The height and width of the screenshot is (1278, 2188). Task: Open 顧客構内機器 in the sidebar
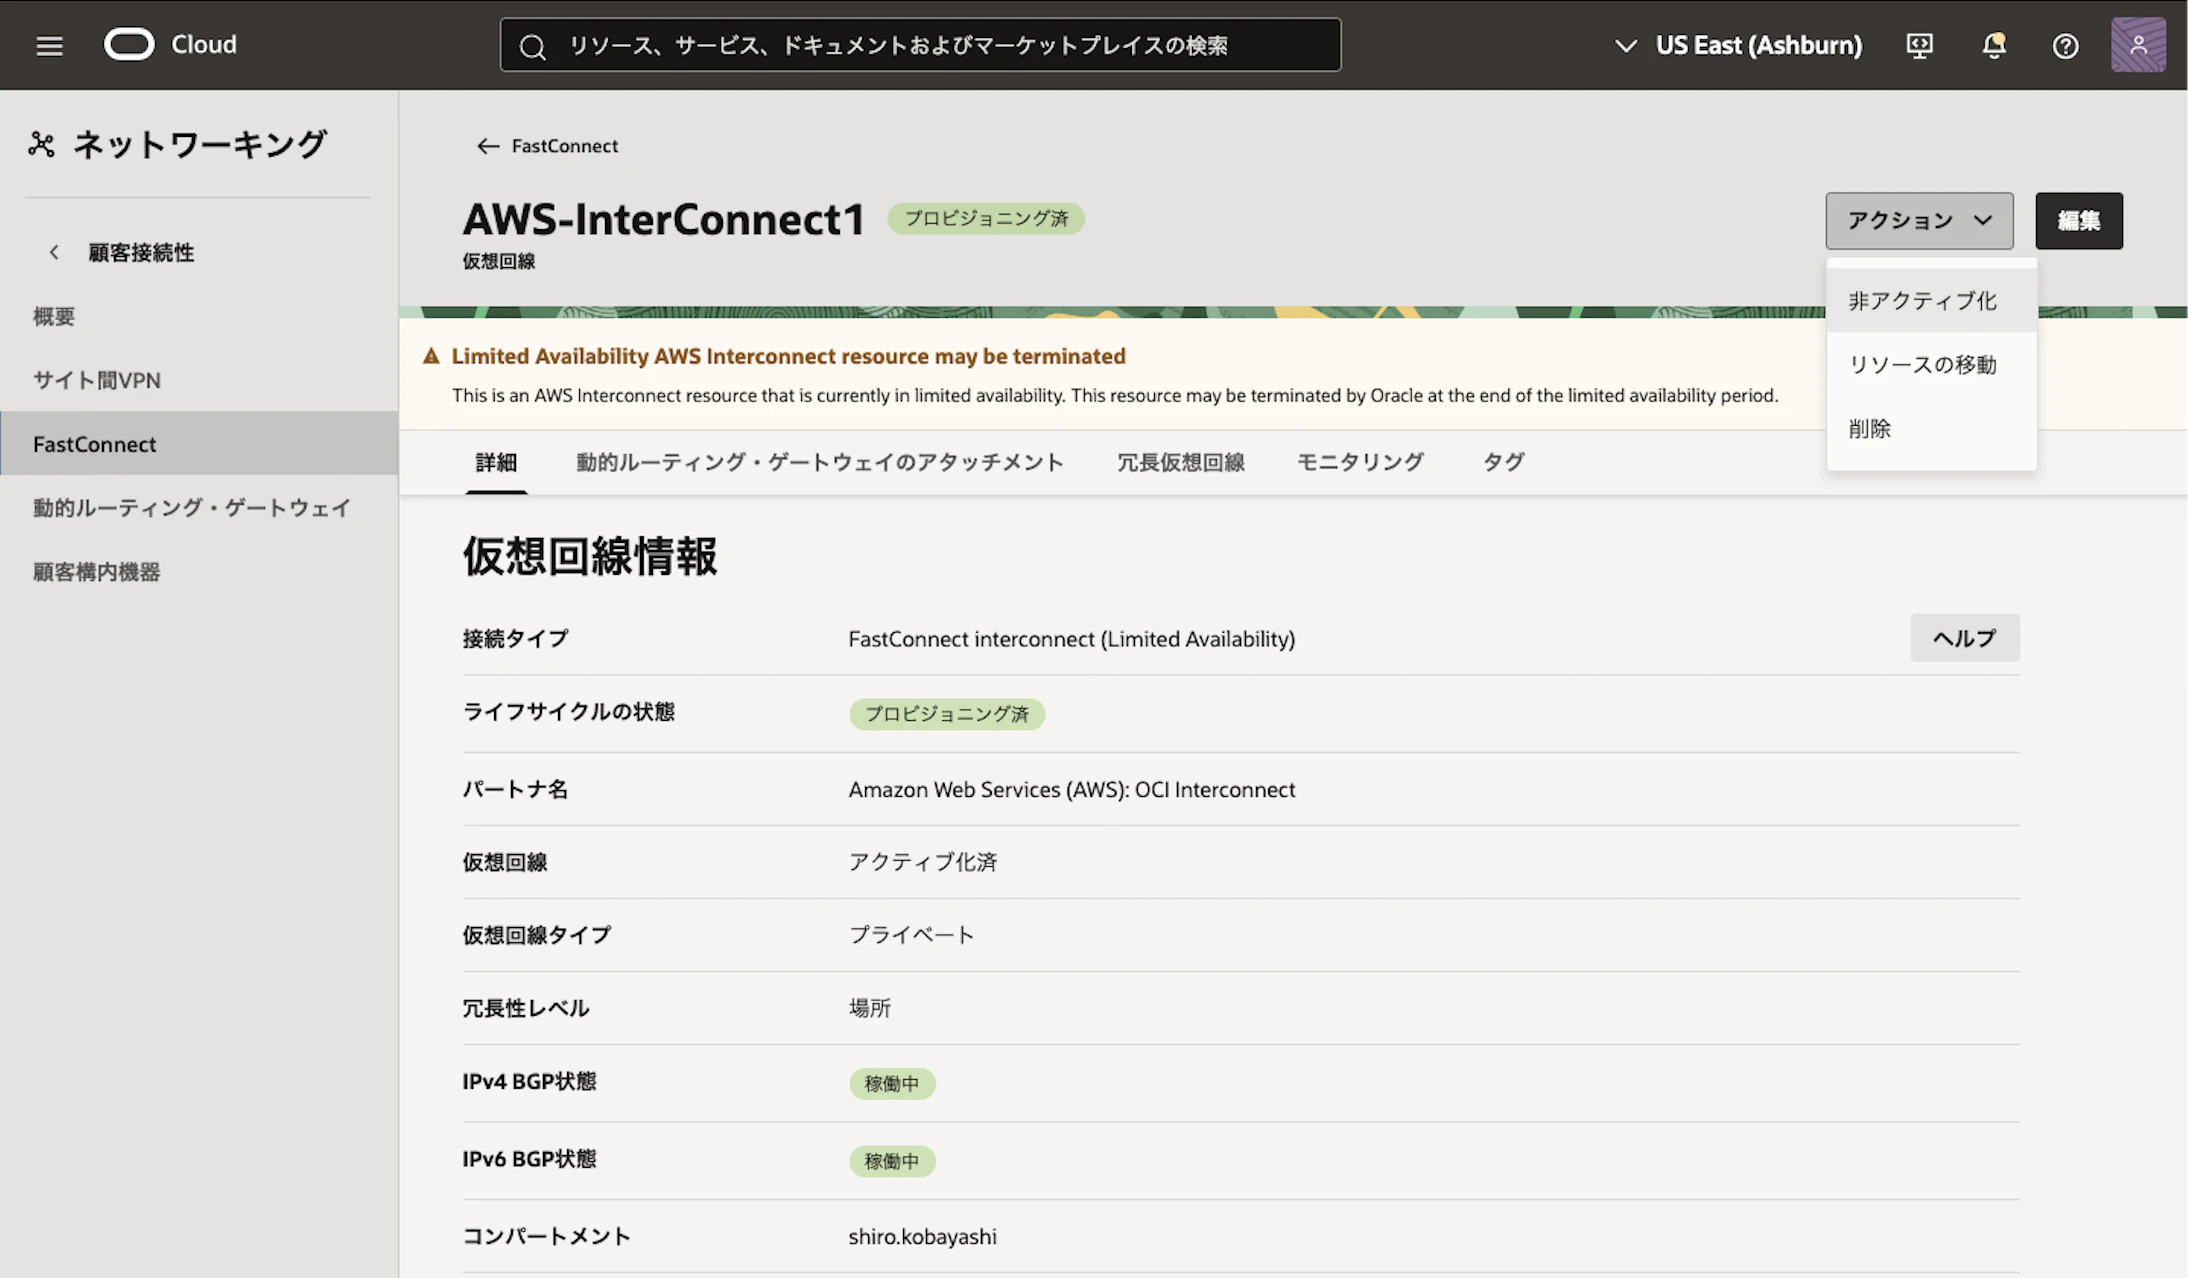click(199, 572)
